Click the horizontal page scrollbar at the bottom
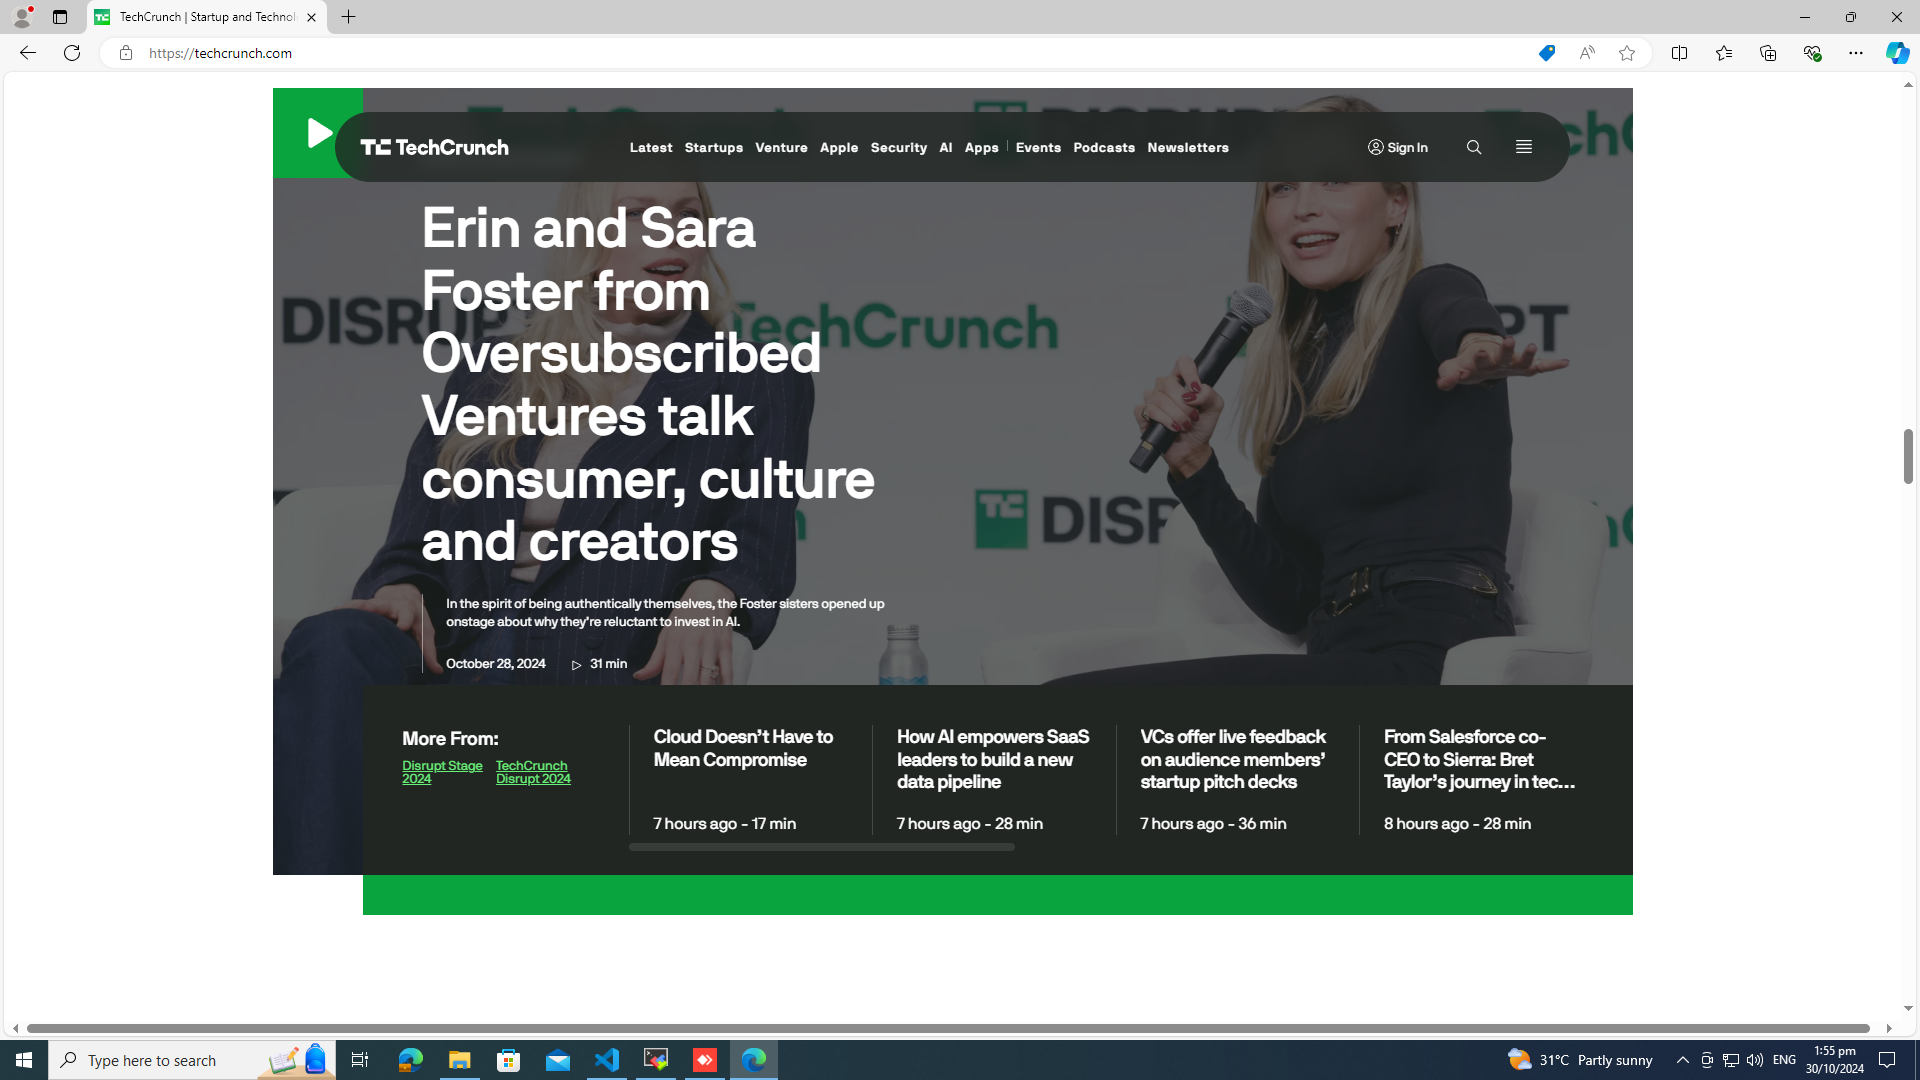The width and height of the screenshot is (1920, 1080). coord(948,1028)
